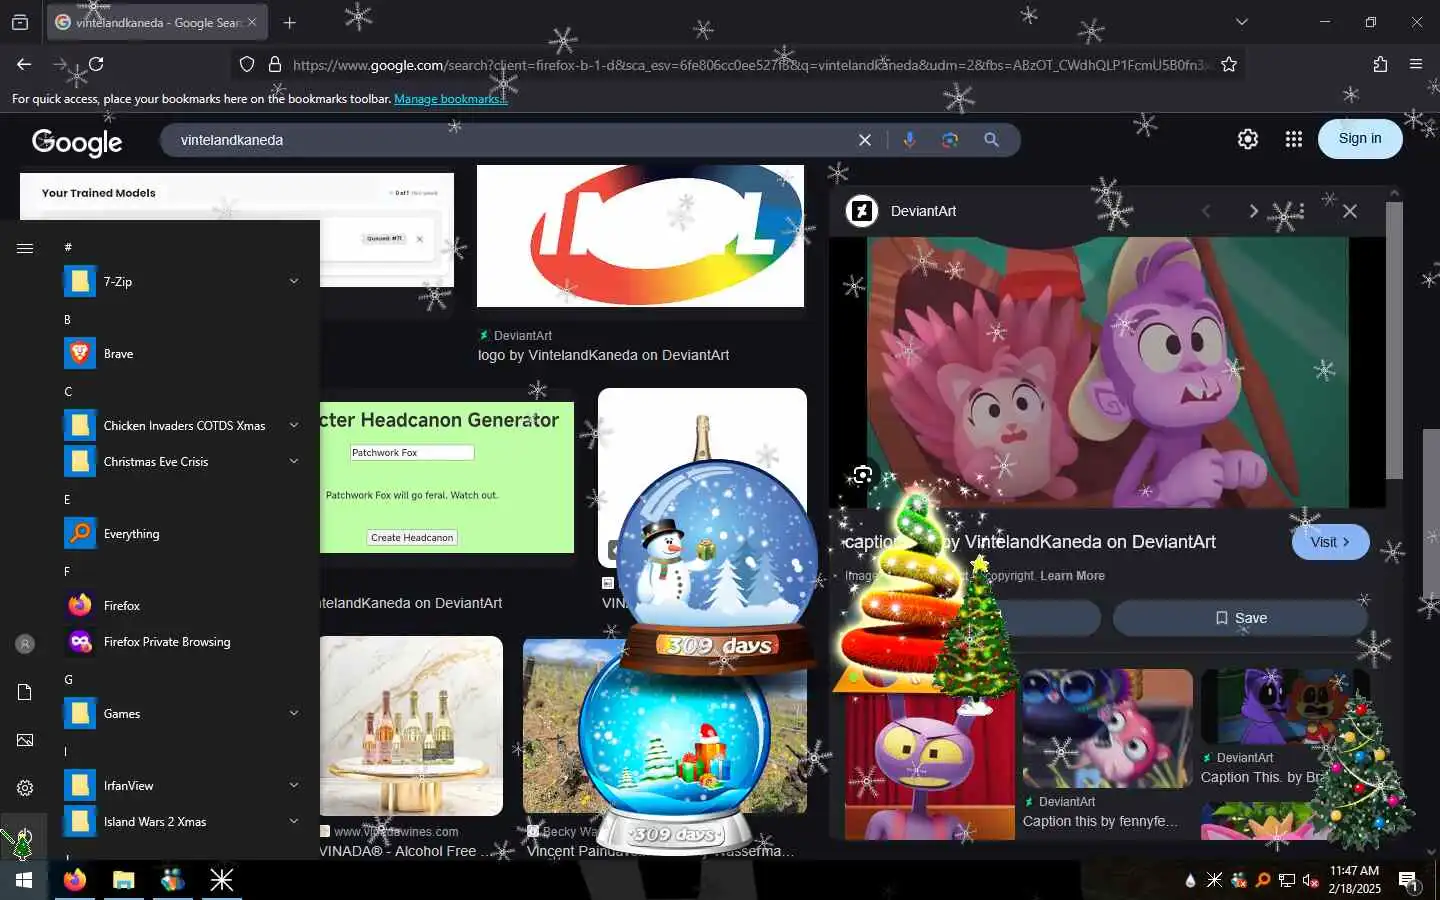Open the rainbow logo by VintelandKaneda thumbnail
The image size is (1440, 900).
(x=640, y=236)
